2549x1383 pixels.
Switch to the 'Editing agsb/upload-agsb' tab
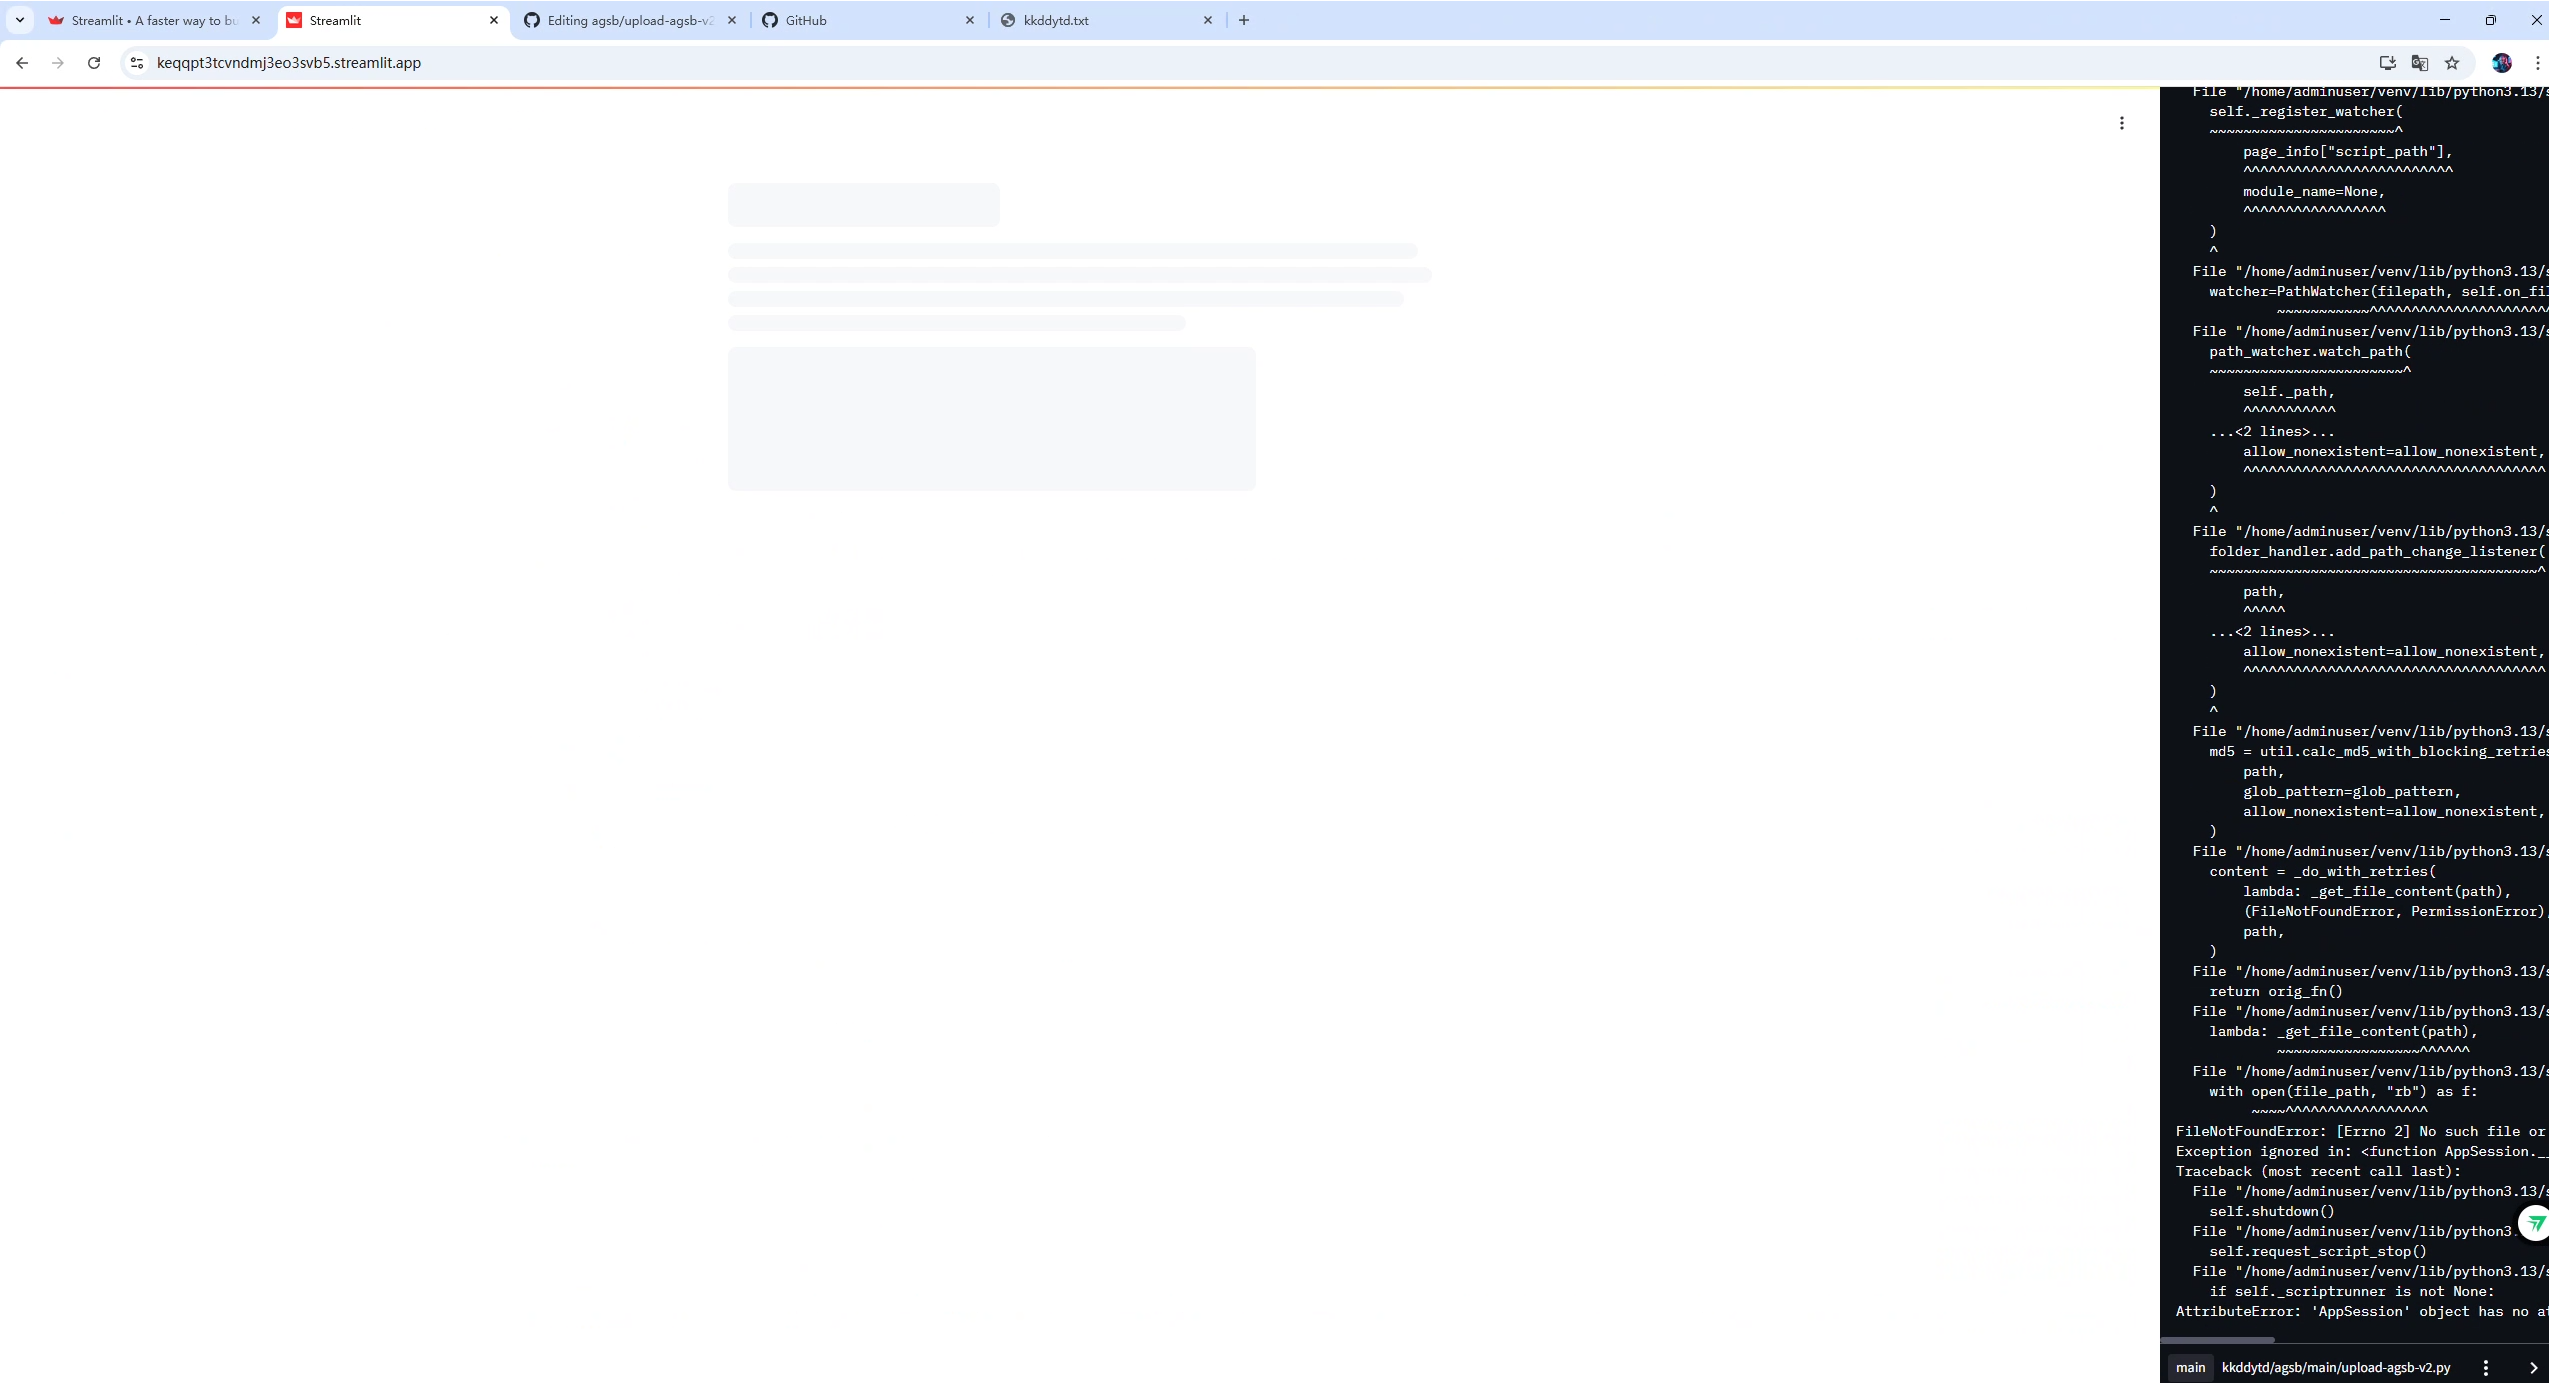click(x=630, y=20)
